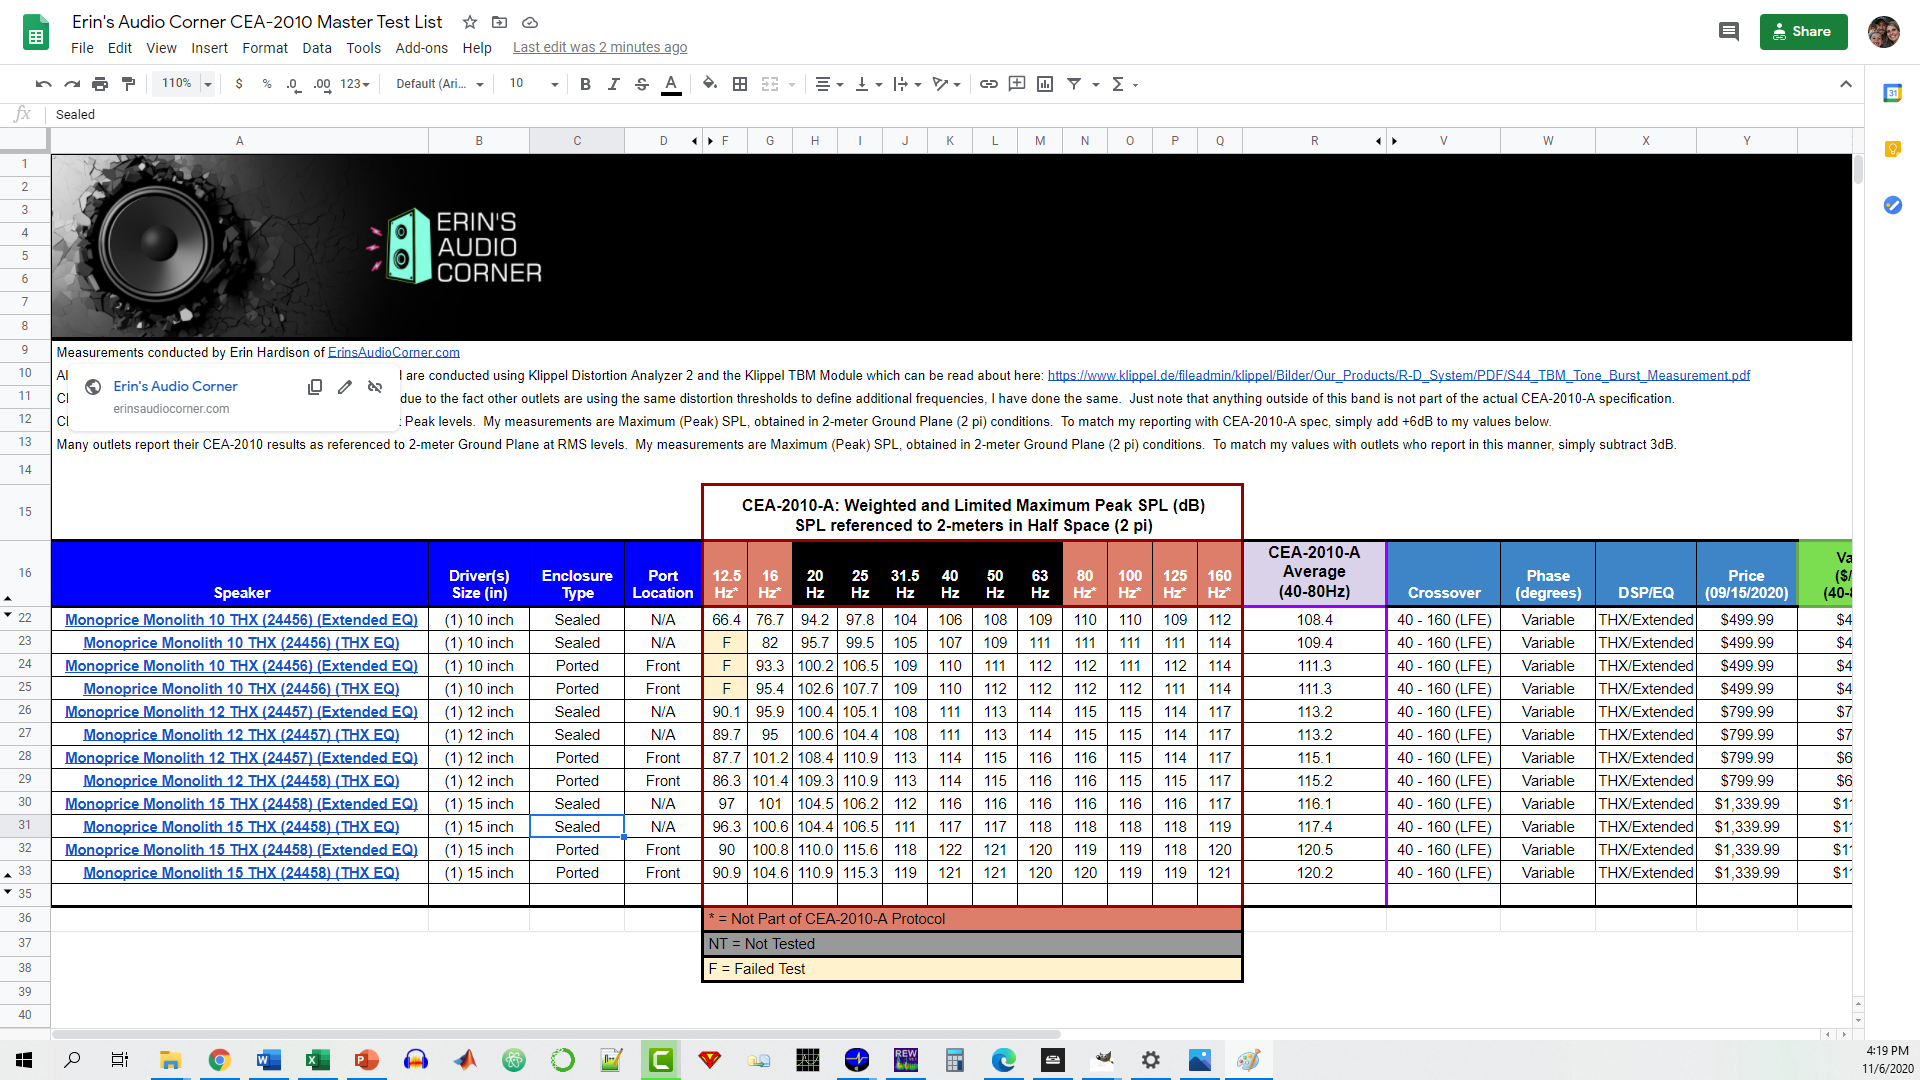Toggle italic formatting
The height and width of the screenshot is (1080, 1920).
coord(613,84)
